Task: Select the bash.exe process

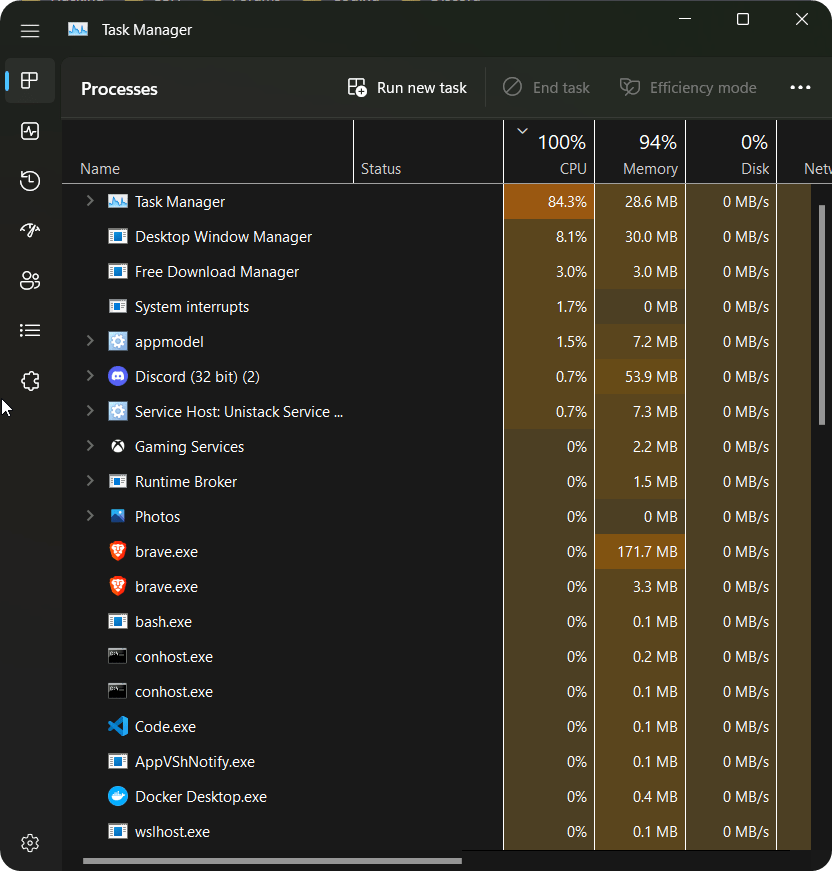Action: point(436,622)
